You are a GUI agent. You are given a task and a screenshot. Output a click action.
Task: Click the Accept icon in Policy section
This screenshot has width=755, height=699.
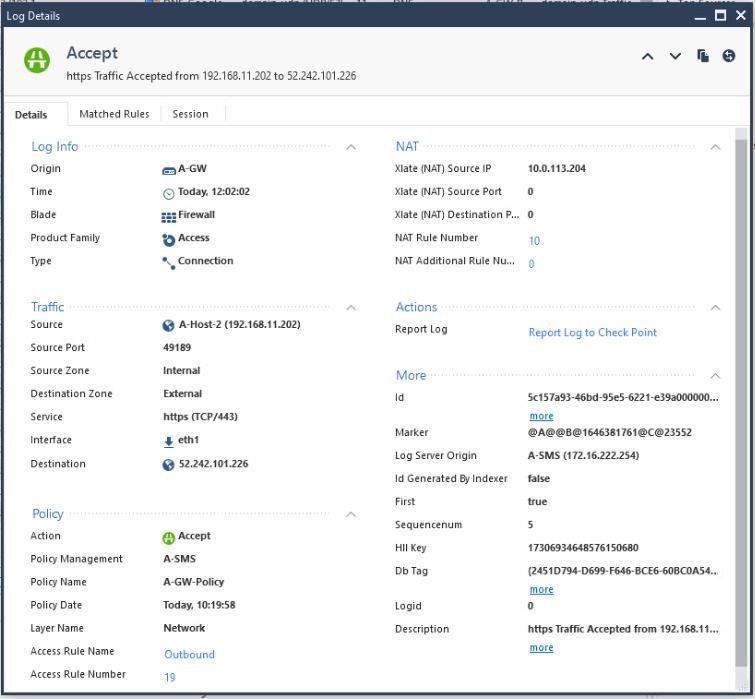coord(169,538)
